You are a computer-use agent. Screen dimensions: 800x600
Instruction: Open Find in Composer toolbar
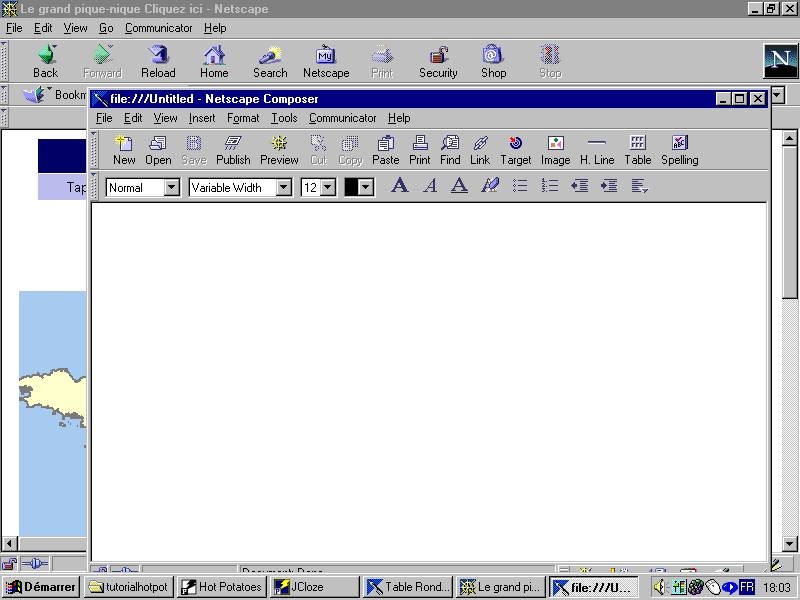[450, 151]
